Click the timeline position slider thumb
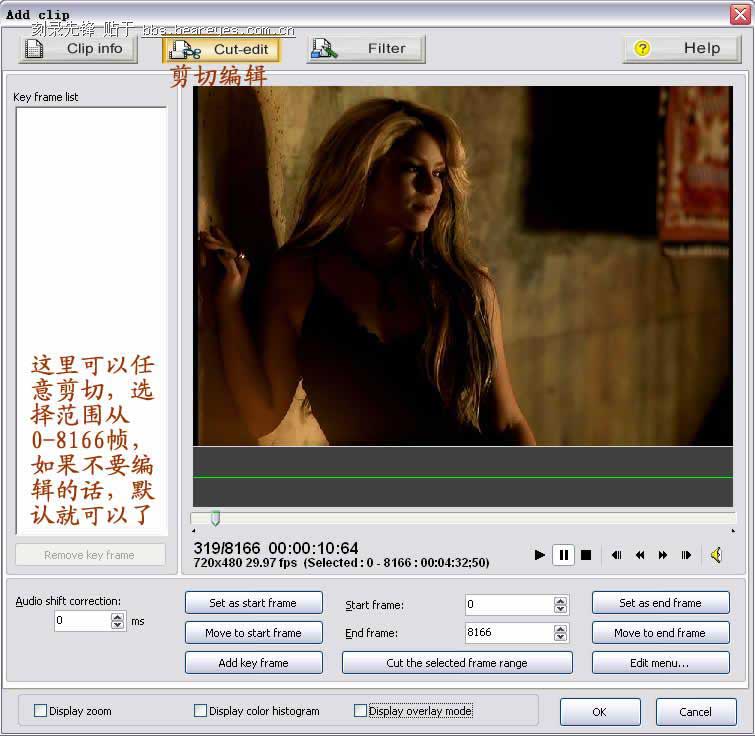 216,518
